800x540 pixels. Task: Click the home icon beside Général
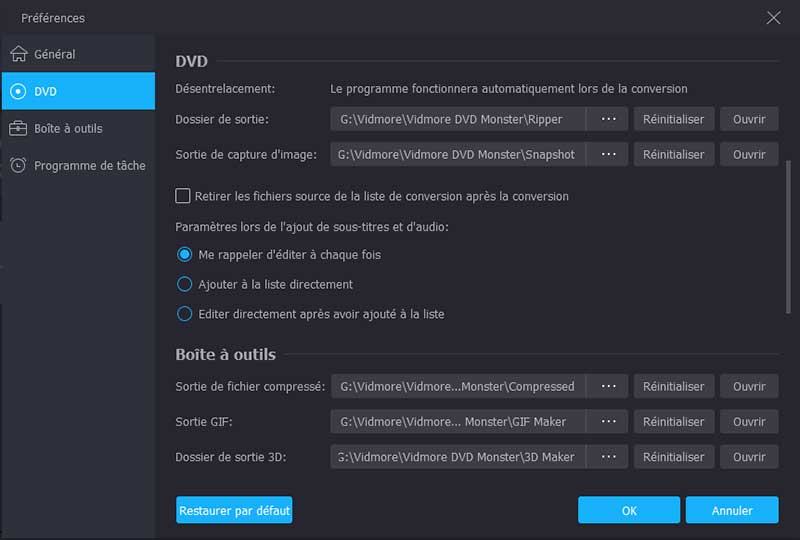click(18, 54)
